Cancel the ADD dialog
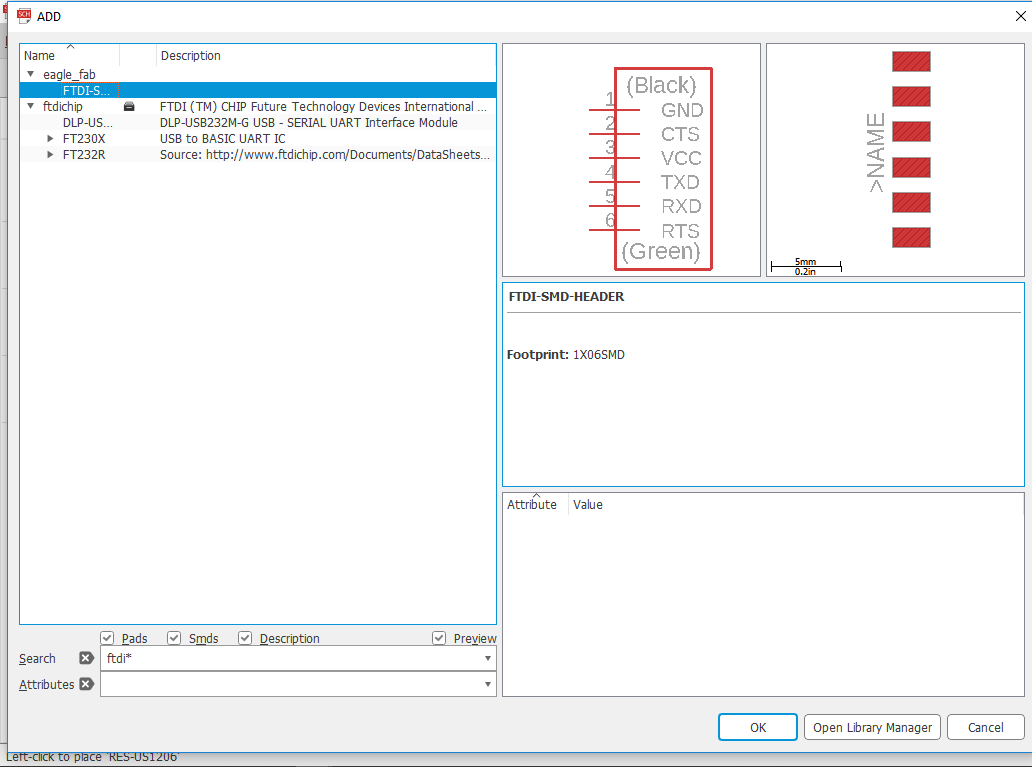1032x767 pixels. click(x=985, y=727)
